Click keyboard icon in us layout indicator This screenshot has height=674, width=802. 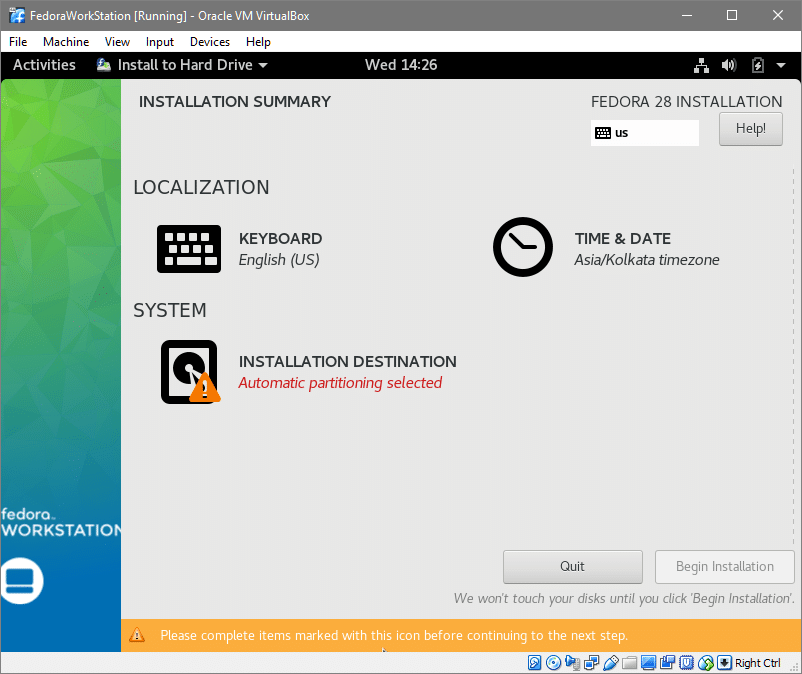tap(603, 133)
